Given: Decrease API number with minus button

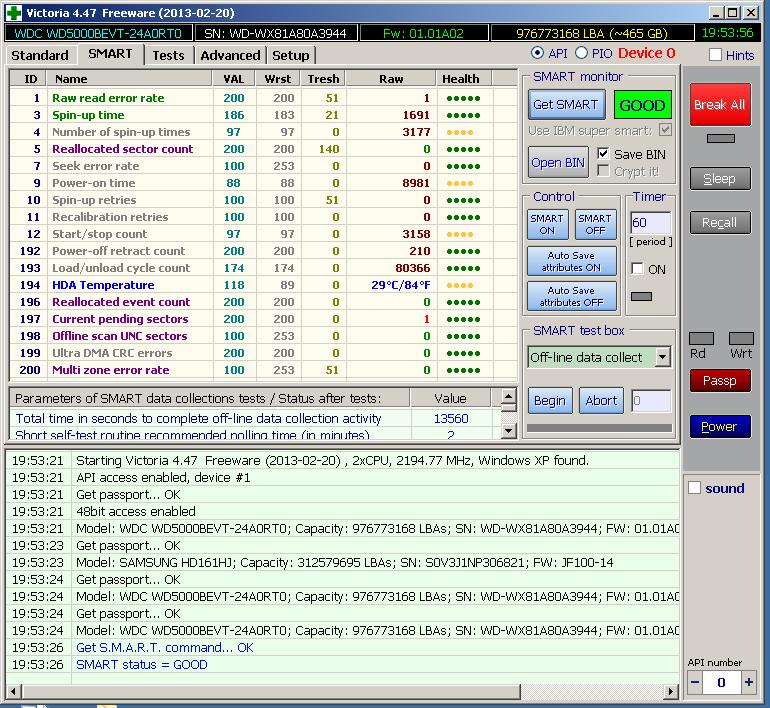Looking at the screenshot, I should (695, 682).
